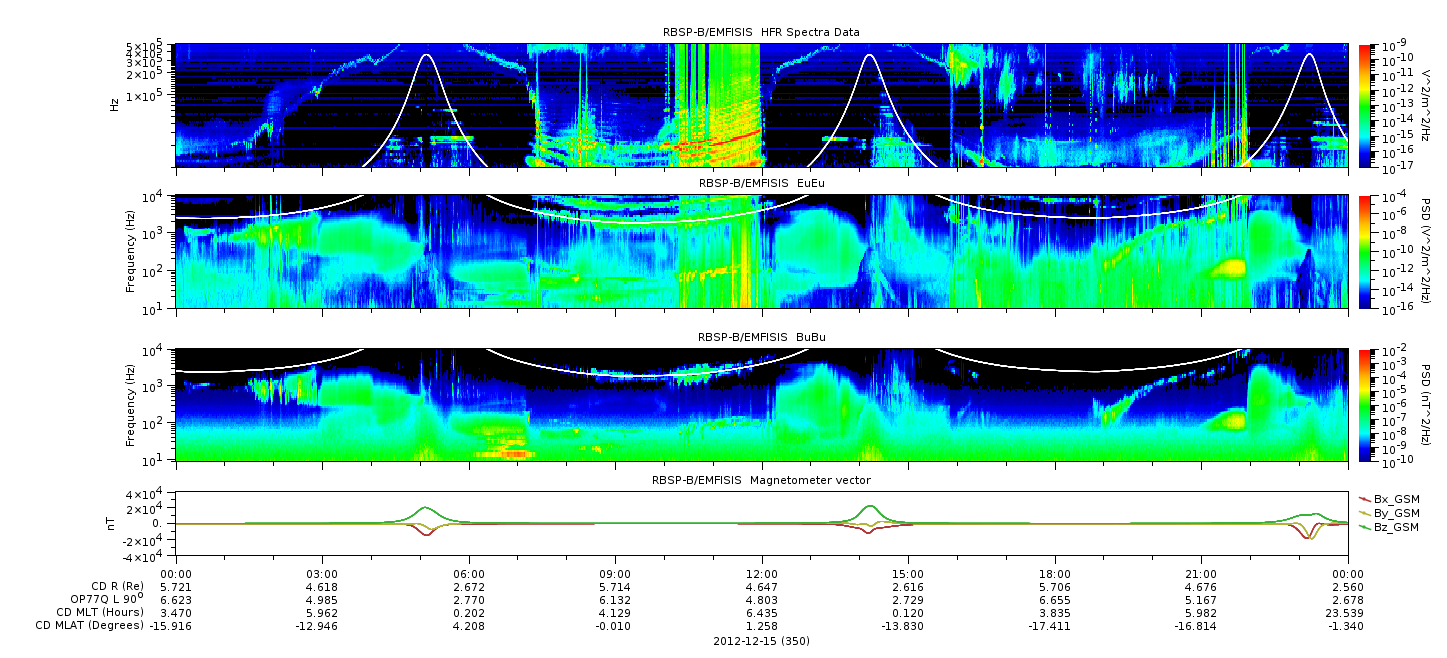1447x658 pixels.
Task: Click the HFR Spectra Data plot title
Action: pos(760,33)
